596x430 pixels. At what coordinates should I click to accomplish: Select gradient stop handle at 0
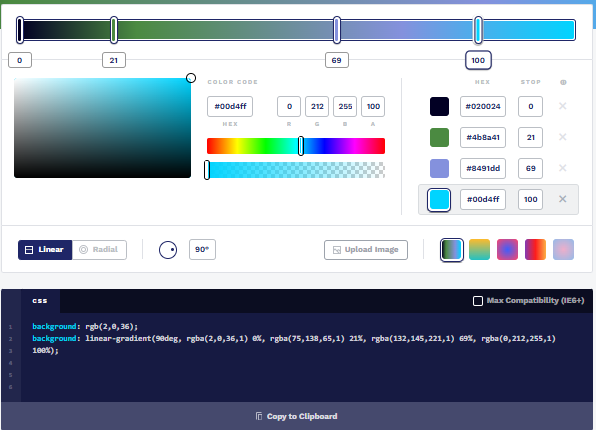pos(20,30)
